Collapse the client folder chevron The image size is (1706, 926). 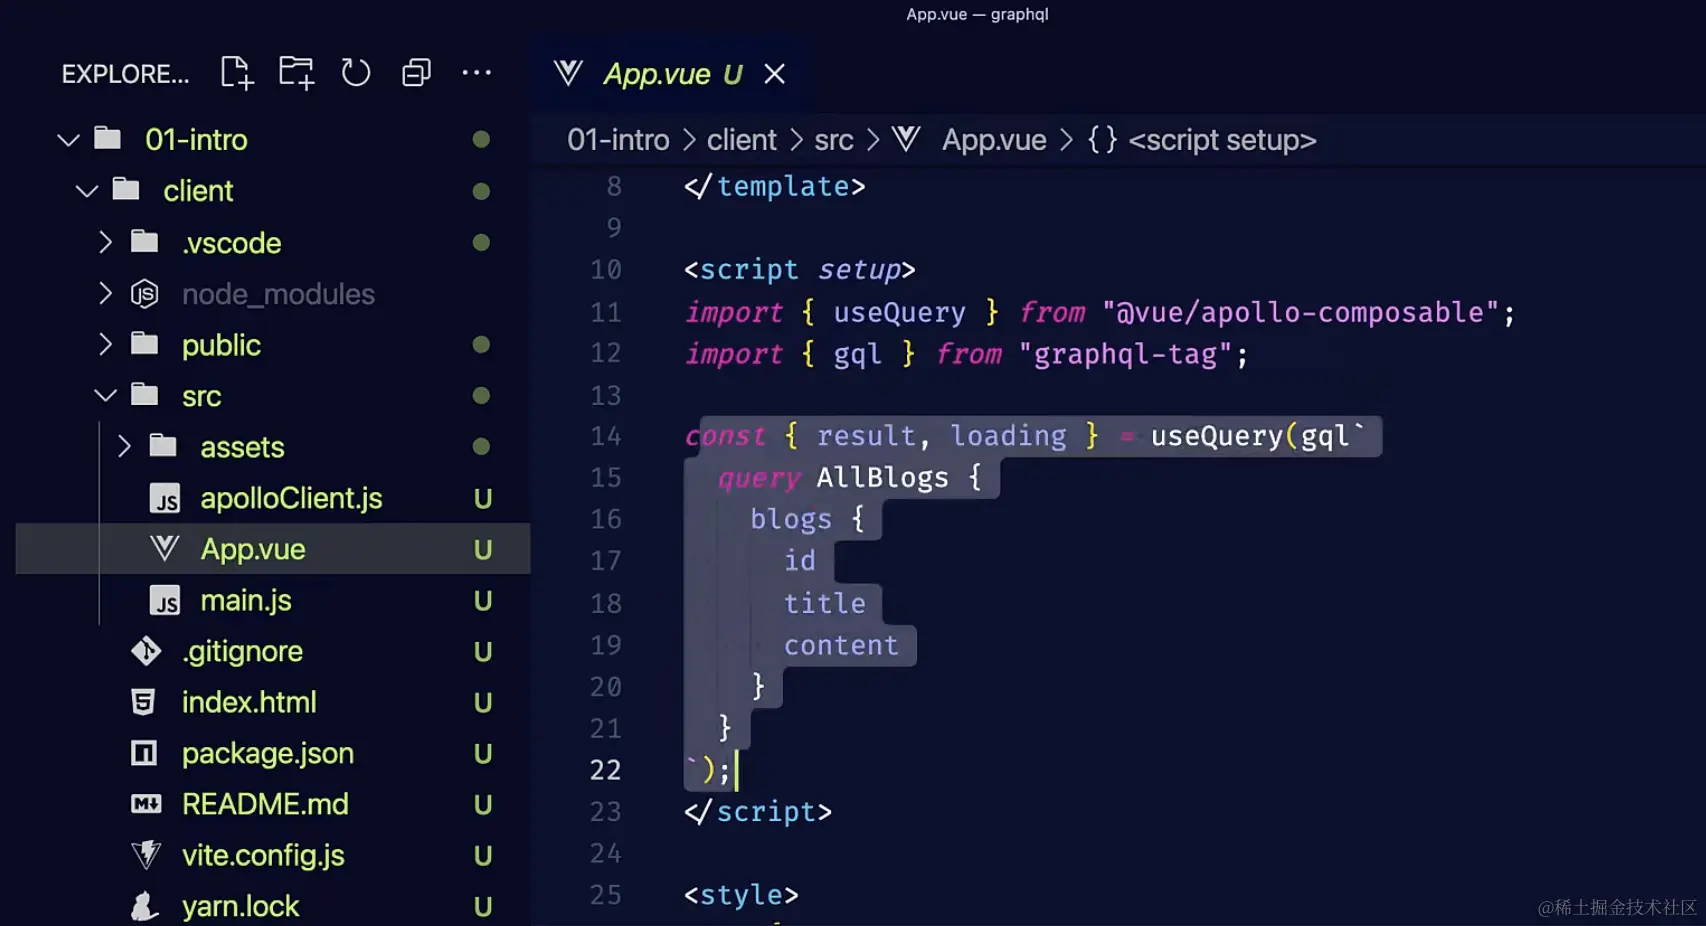coord(87,191)
